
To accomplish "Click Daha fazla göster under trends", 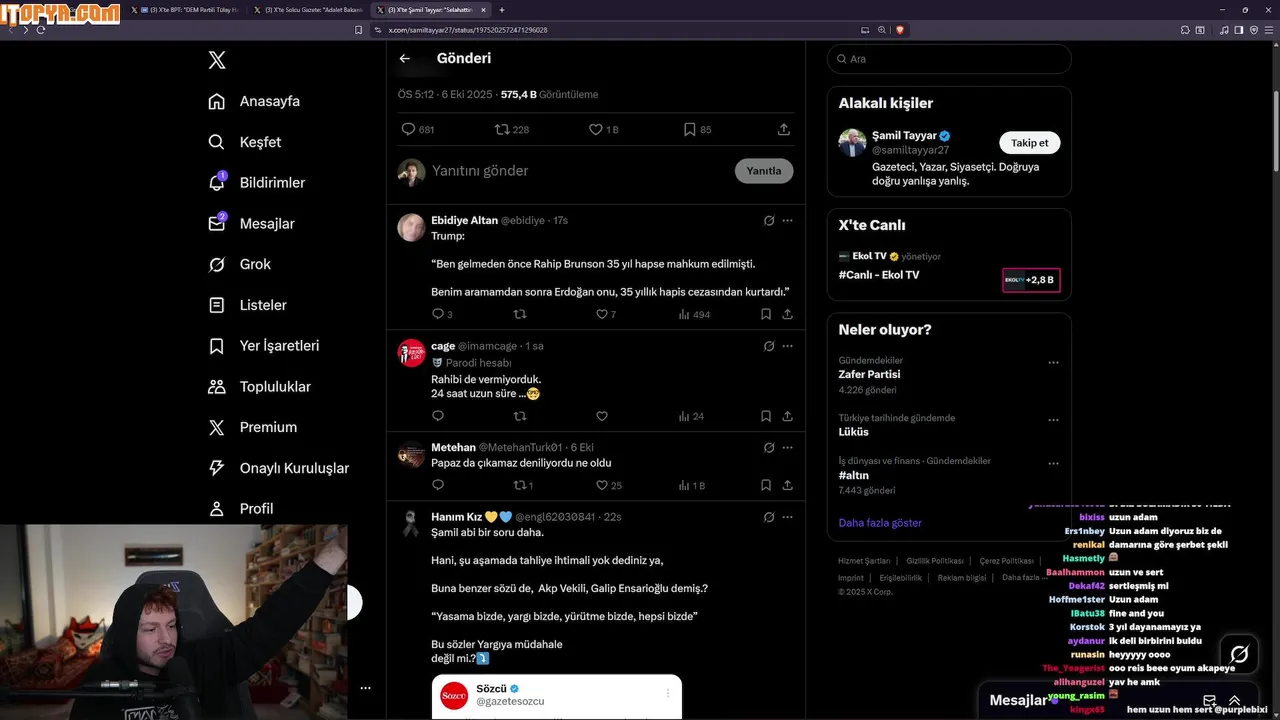I will tap(880, 523).
